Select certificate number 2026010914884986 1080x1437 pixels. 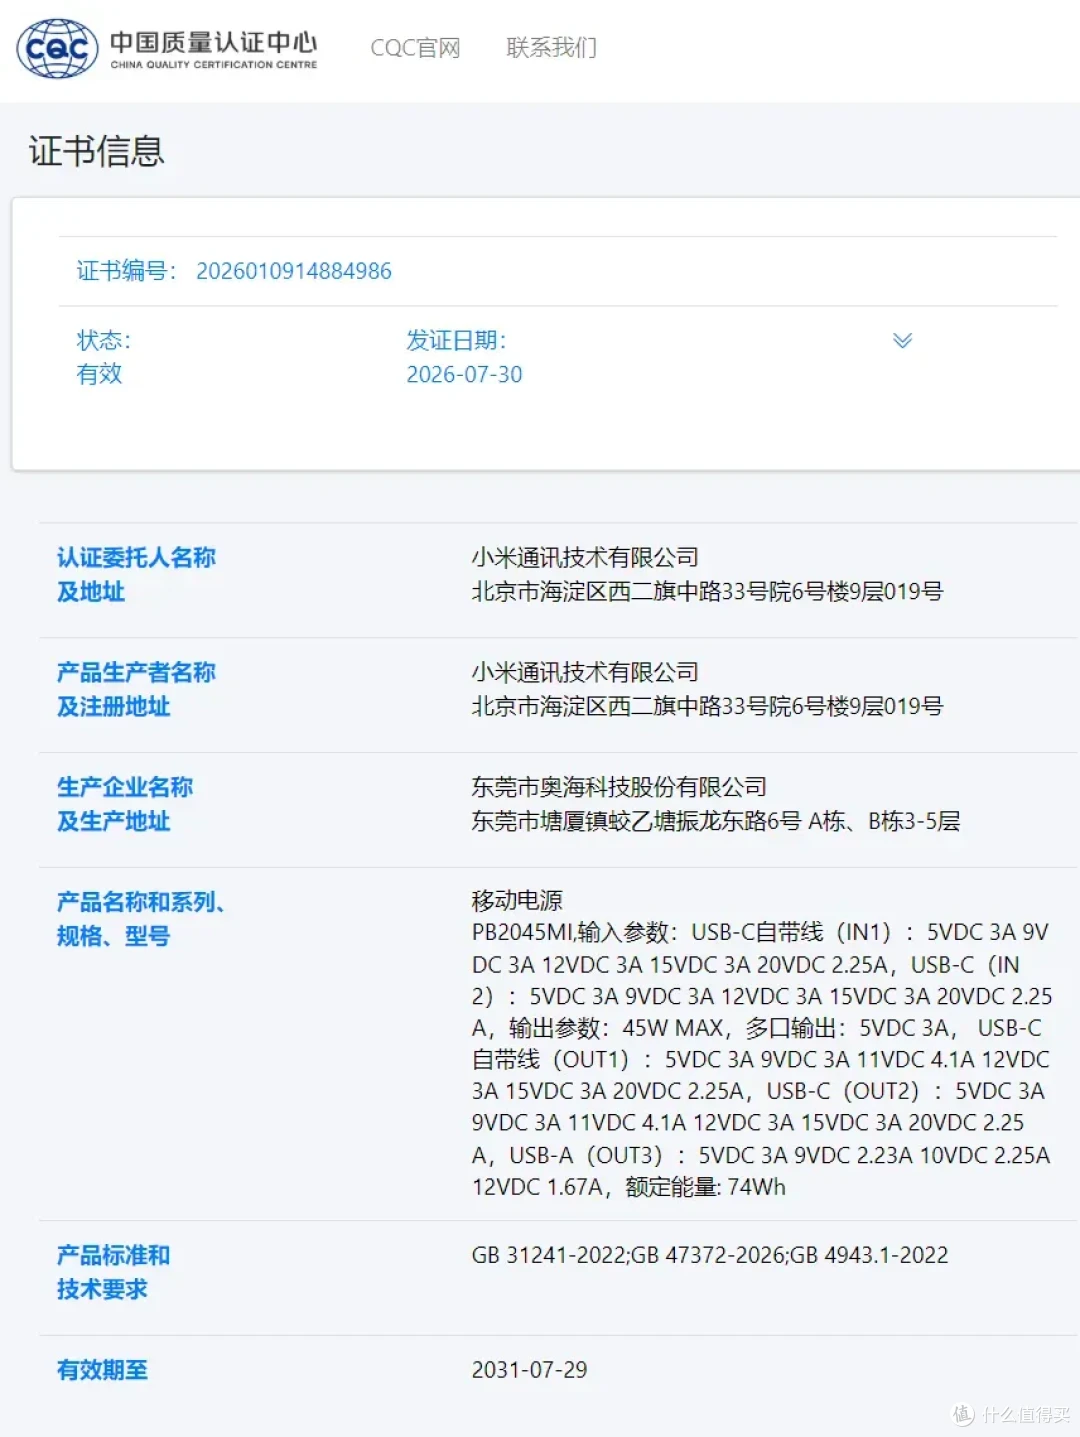pyautogui.click(x=294, y=271)
